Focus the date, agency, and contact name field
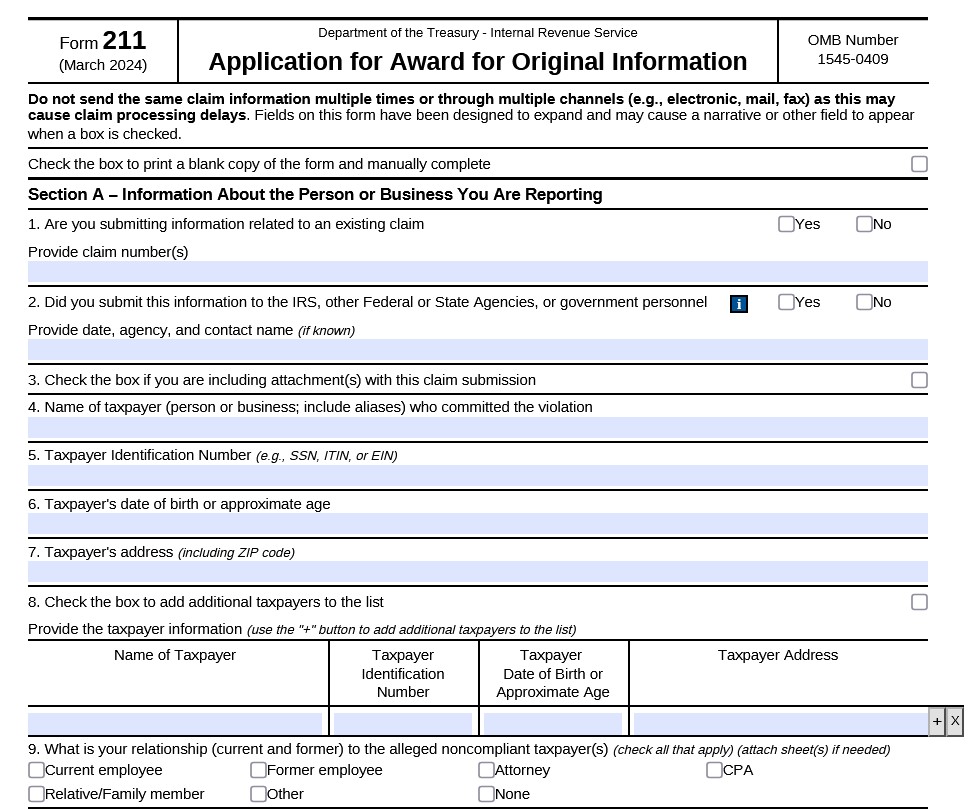 tap(478, 350)
